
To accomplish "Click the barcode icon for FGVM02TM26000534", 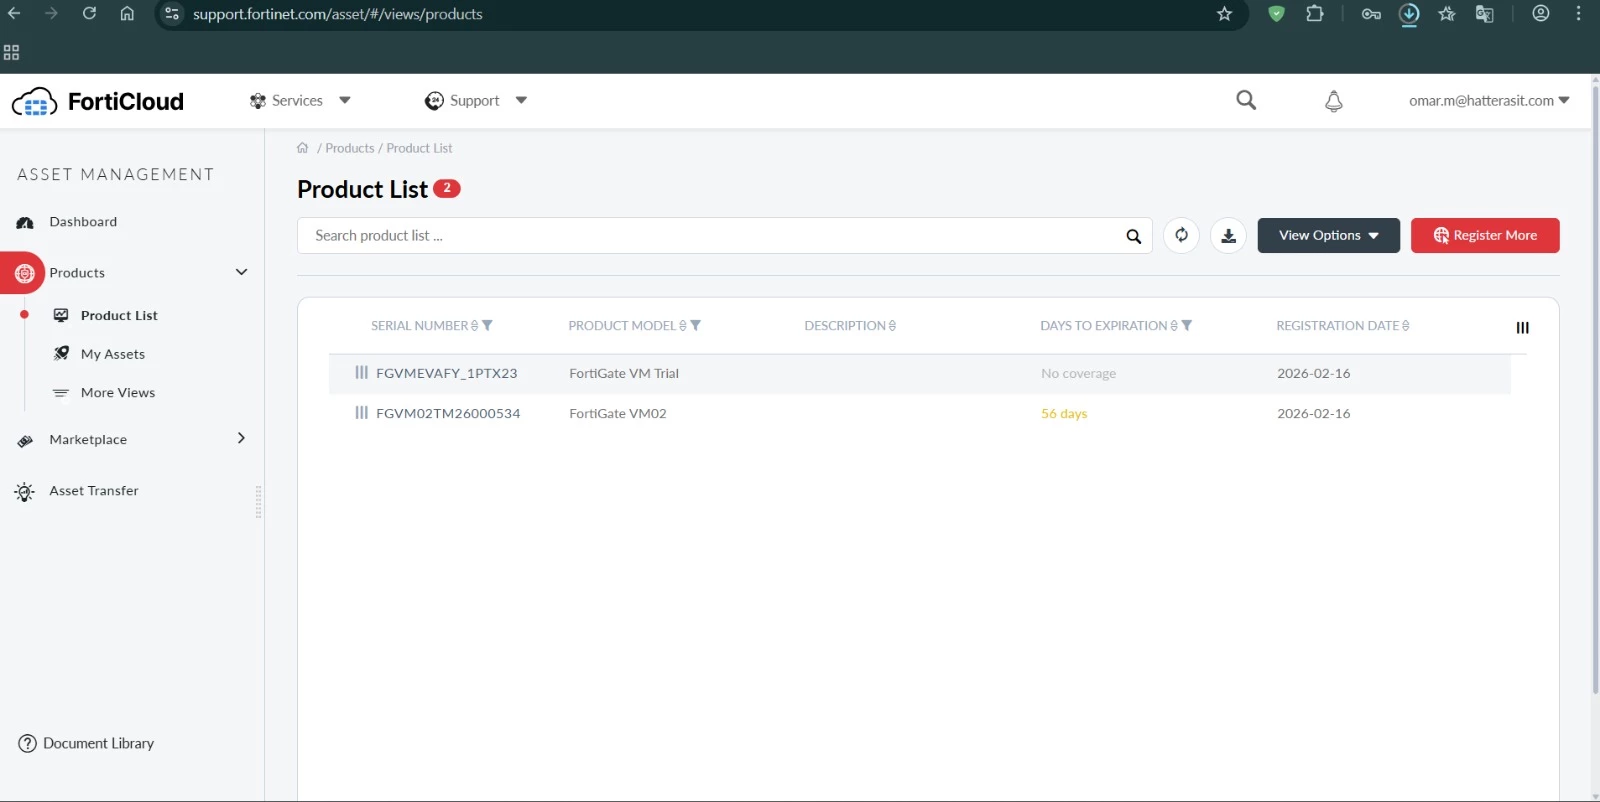I will (361, 412).
